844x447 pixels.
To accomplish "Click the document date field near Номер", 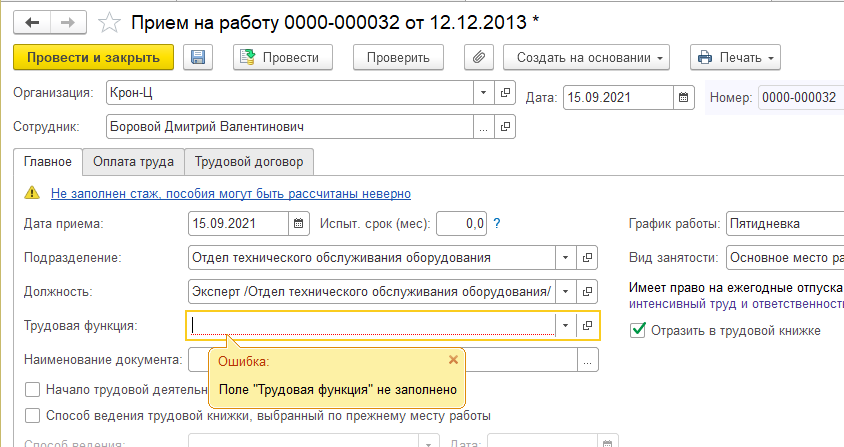I will [618, 97].
